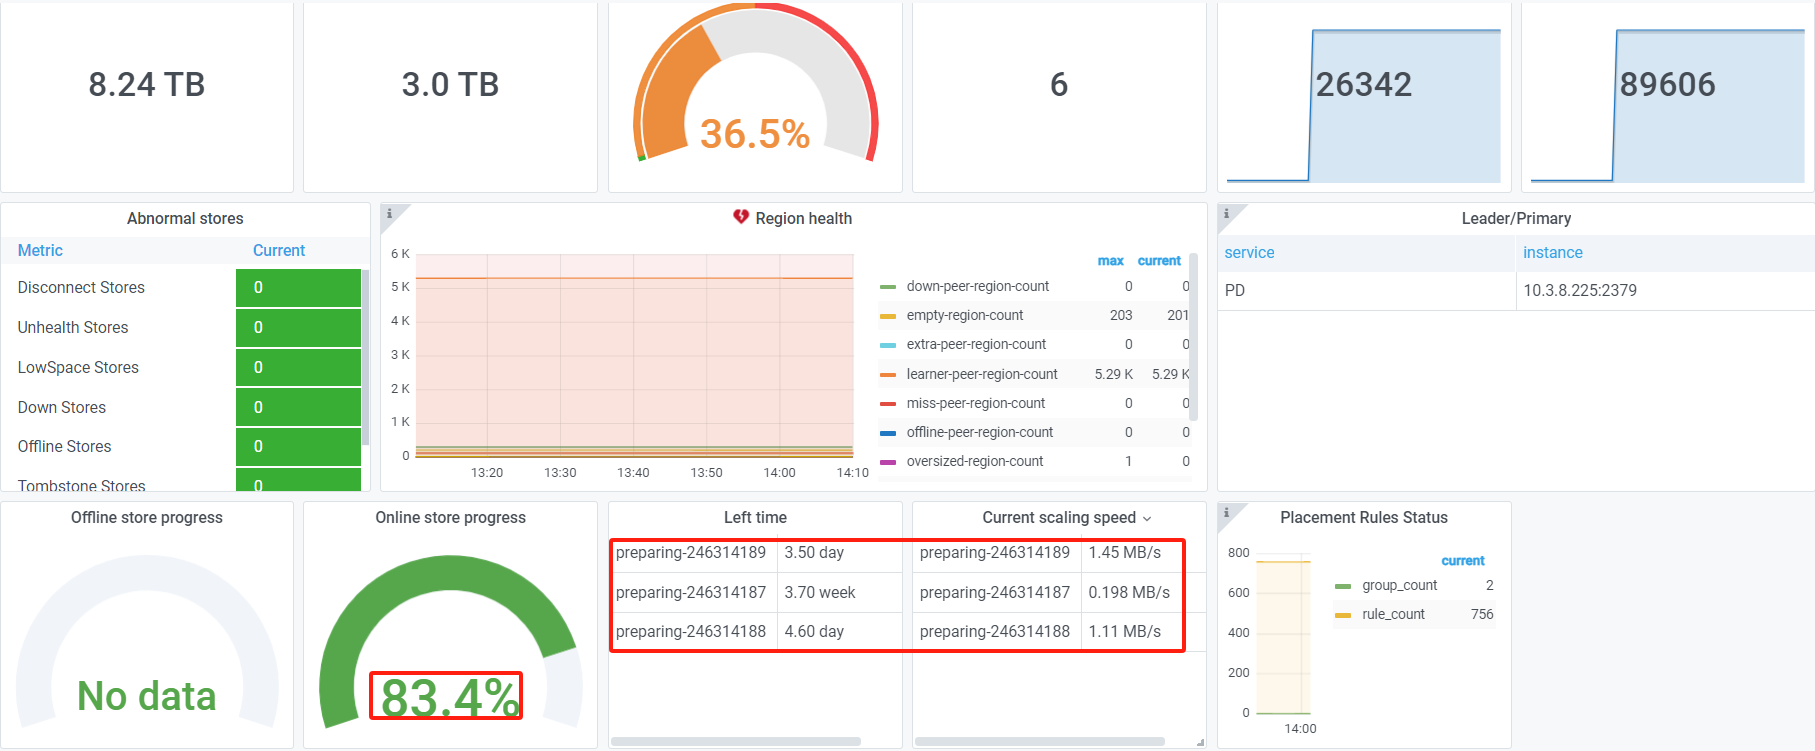Toggle the empty-region-count series visibility
Image resolution: width=1815 pixels, height=751 pixels.
[x=964, y=315]
